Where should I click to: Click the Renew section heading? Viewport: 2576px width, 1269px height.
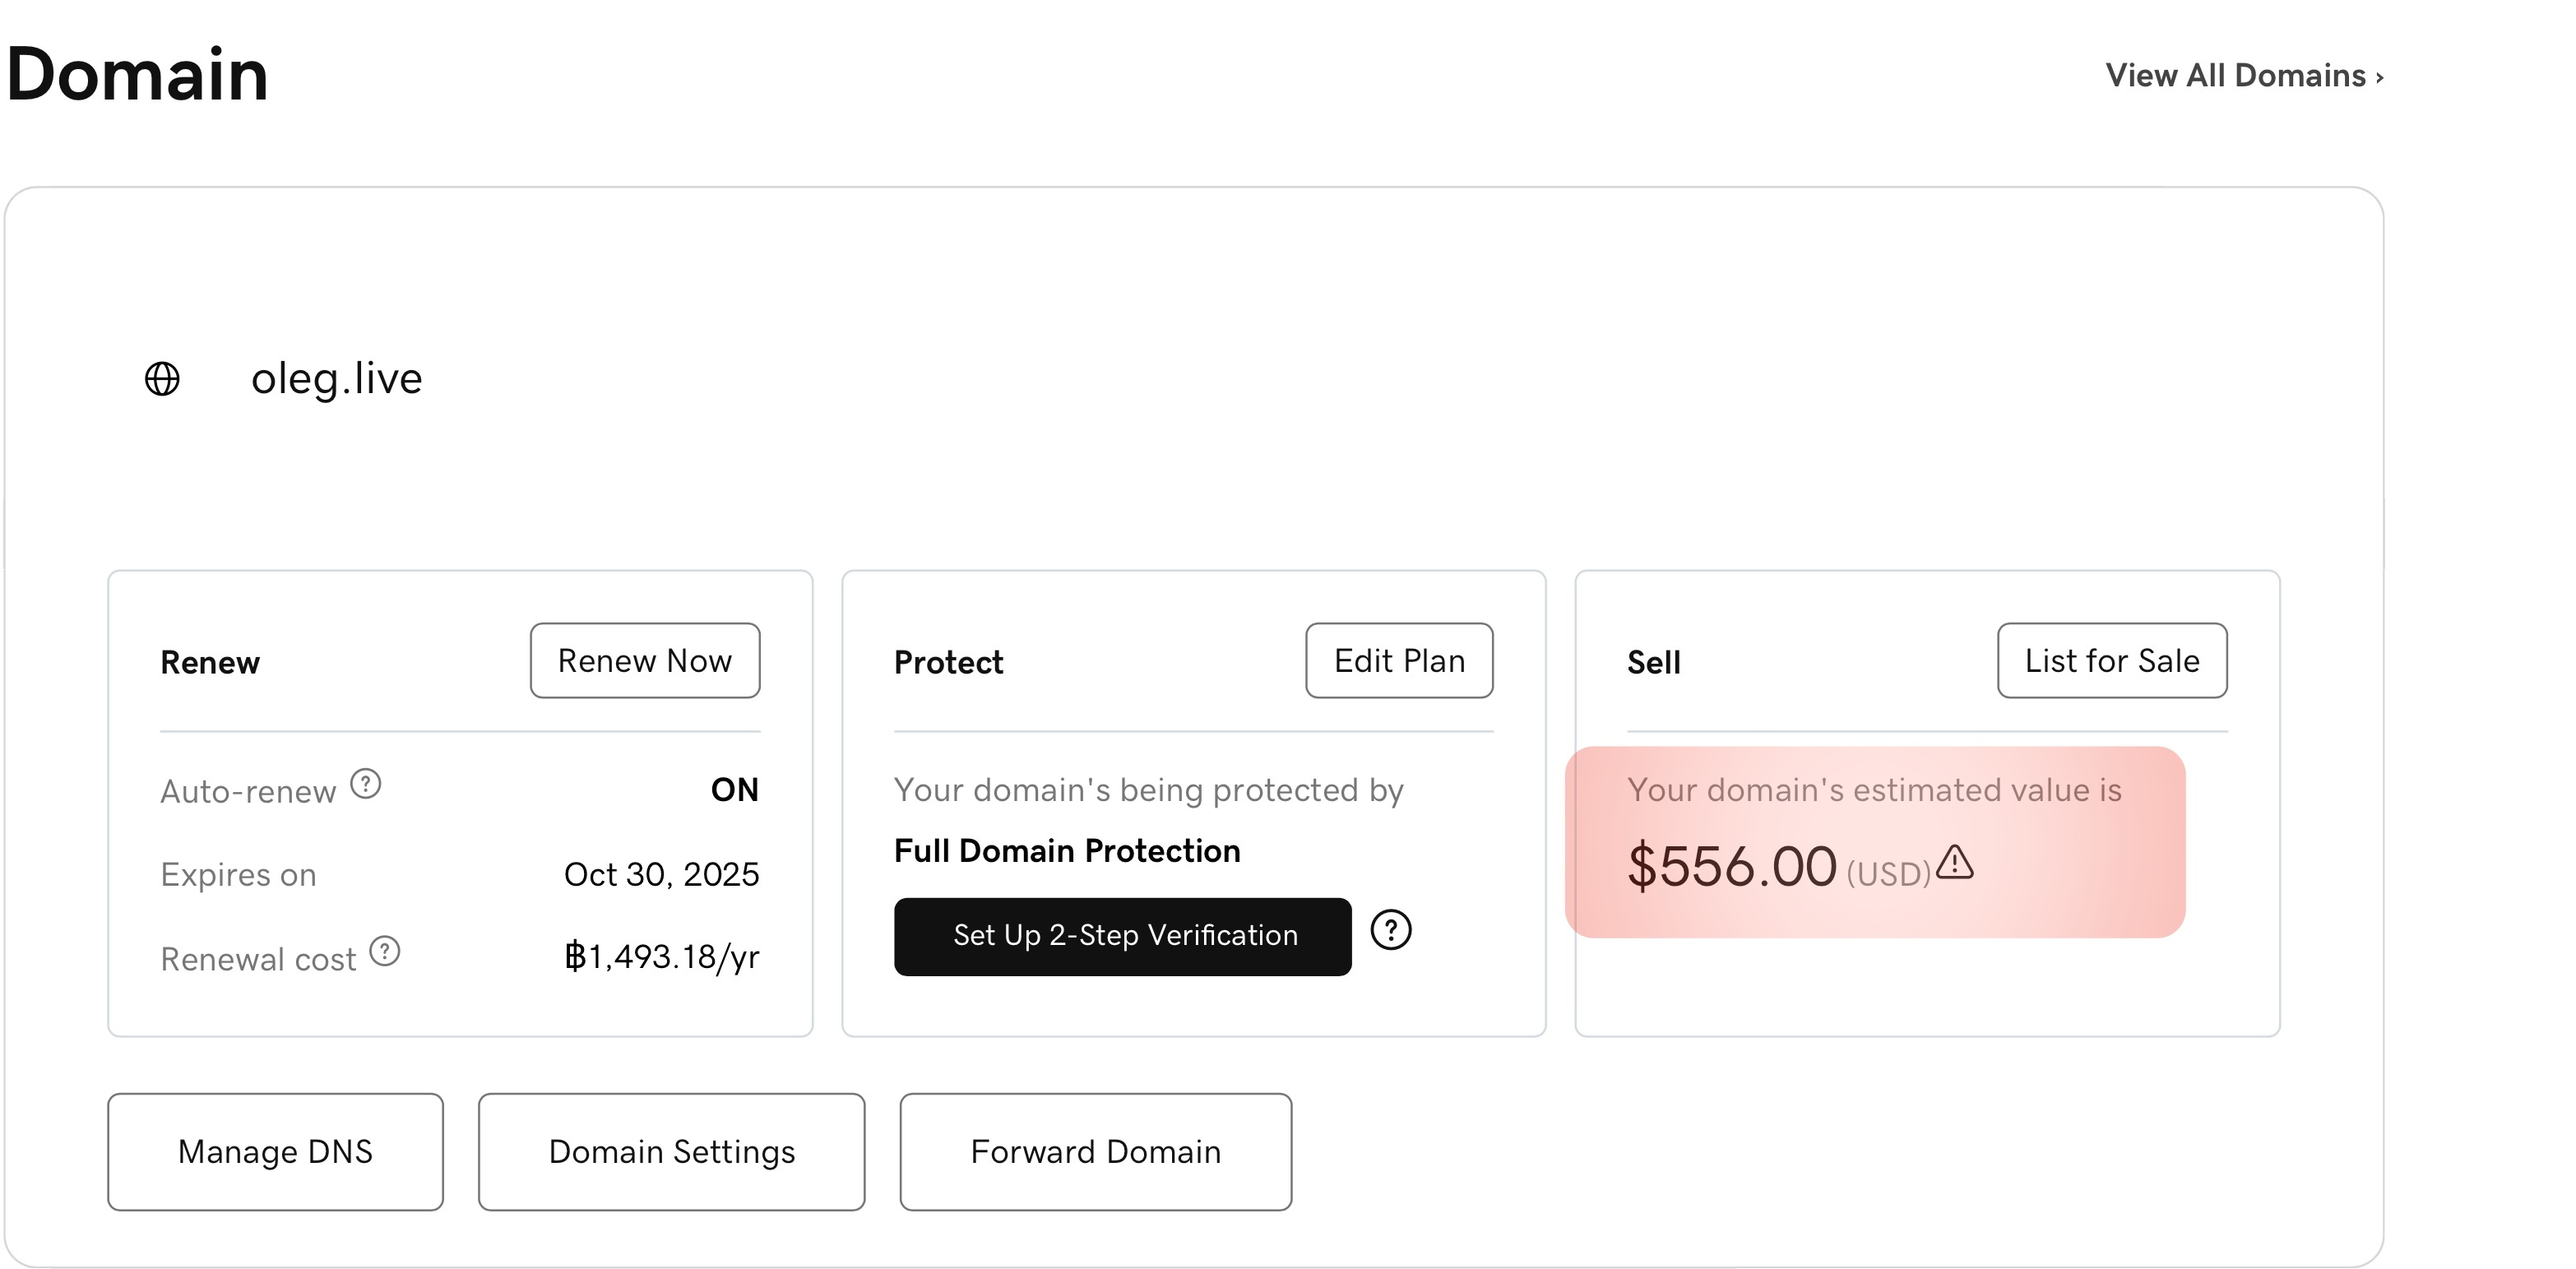click(210, 663)
